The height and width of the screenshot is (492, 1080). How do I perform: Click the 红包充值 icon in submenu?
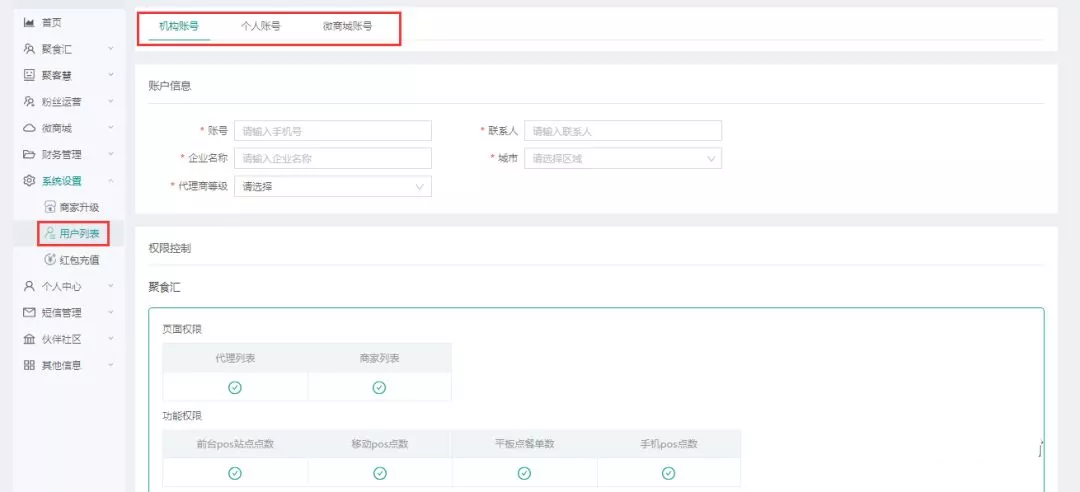click(x=50, y=260)
